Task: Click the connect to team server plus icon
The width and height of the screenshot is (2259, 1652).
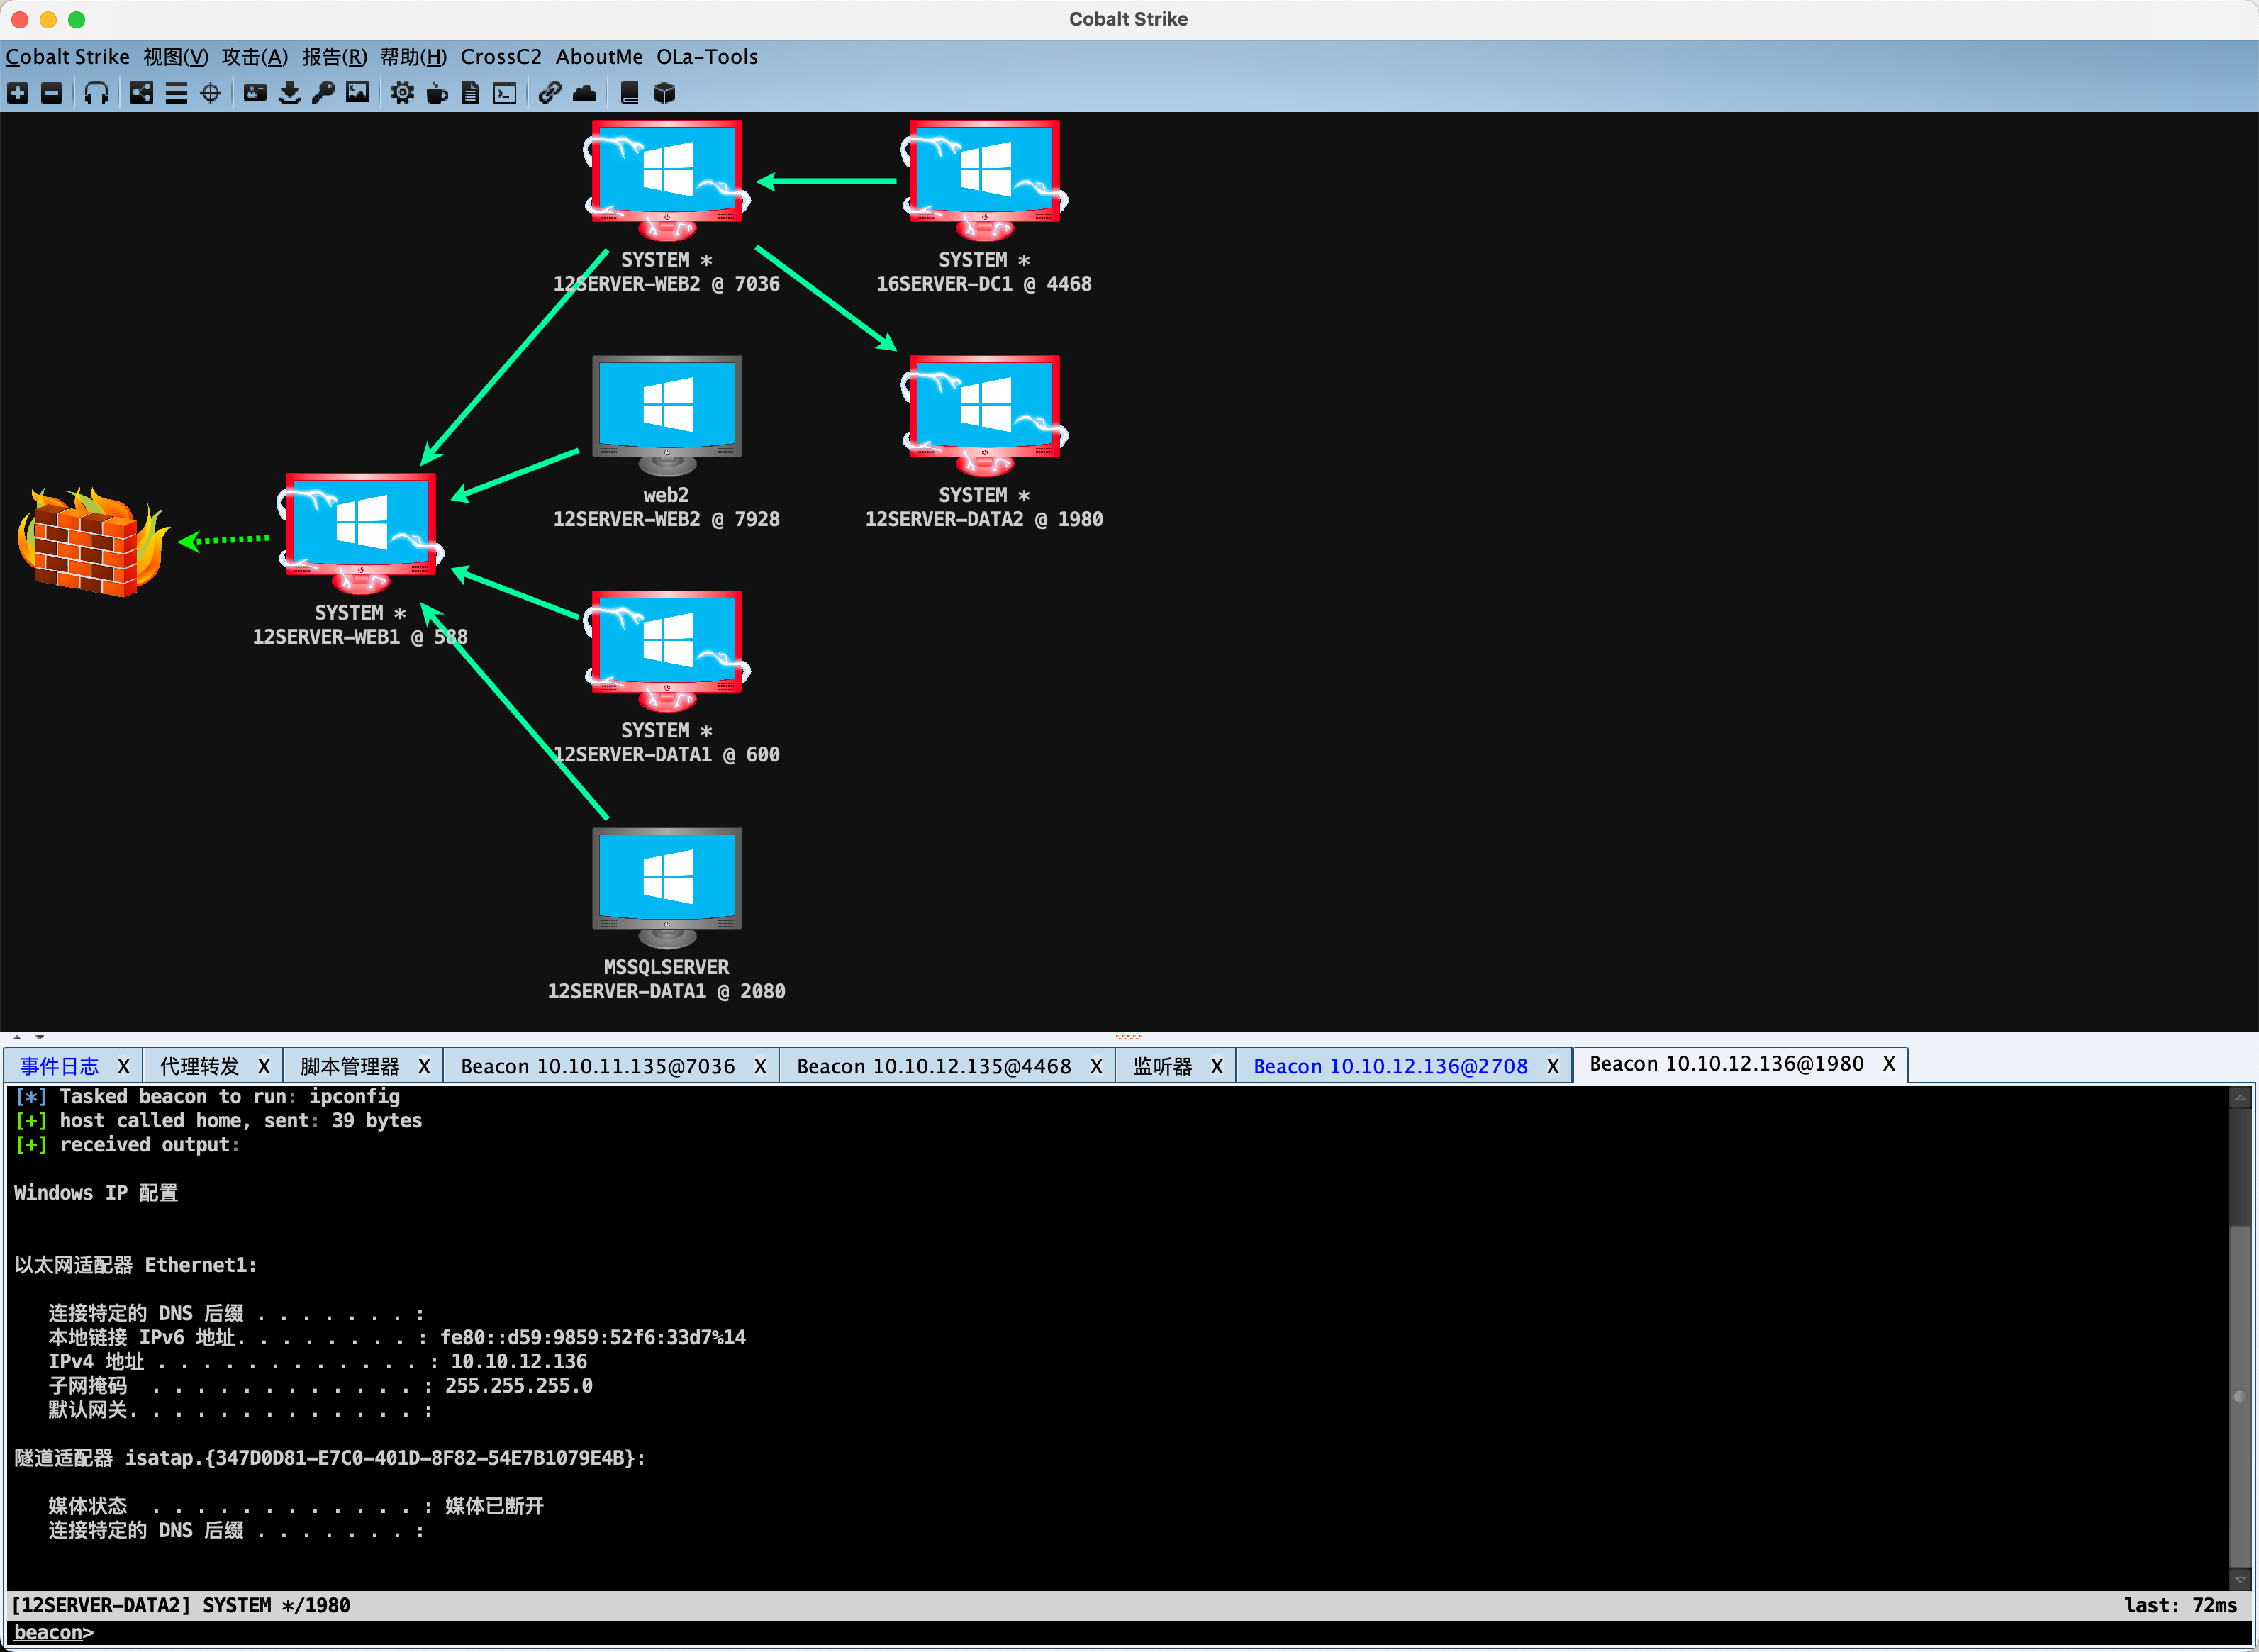Action: [x=18, y=93]
